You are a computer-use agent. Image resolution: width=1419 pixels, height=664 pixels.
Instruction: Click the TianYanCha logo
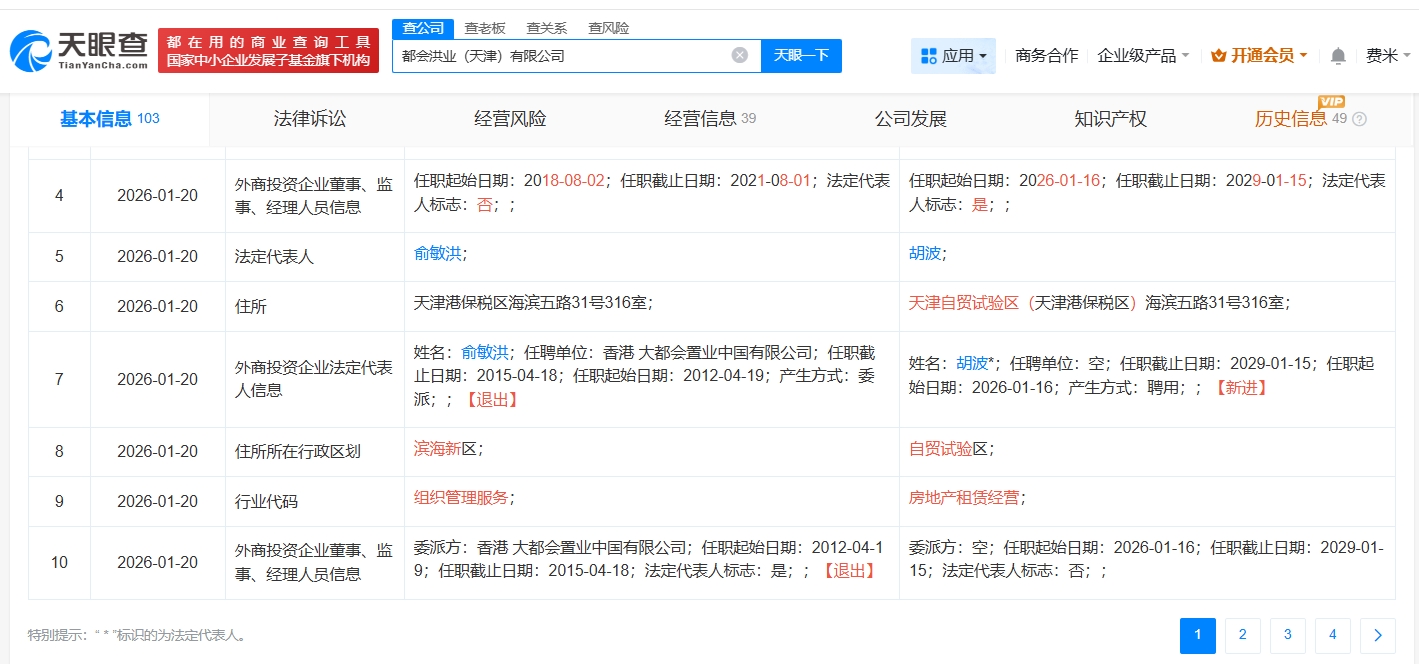[x=80, y=50]
